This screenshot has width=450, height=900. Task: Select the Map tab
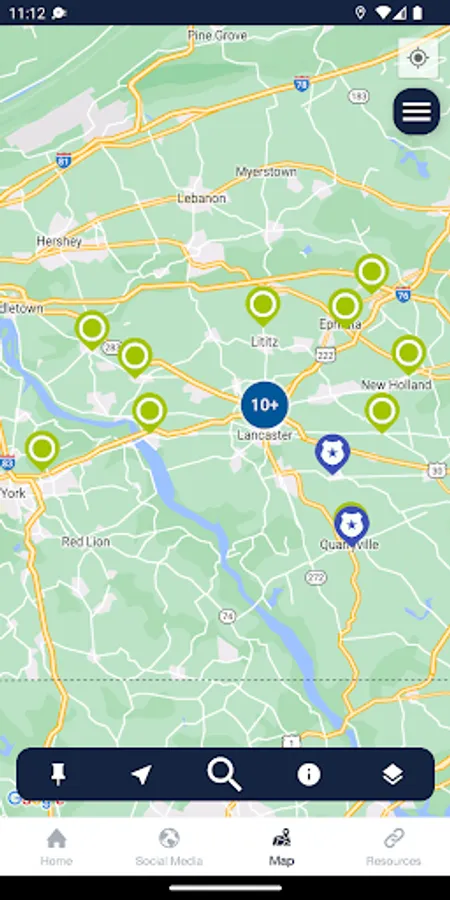(281, 847)
